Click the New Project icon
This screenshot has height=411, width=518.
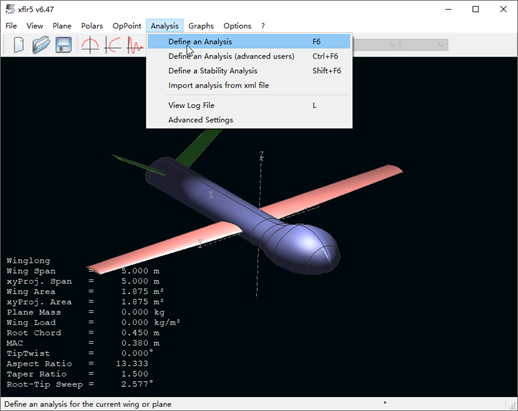pyautogui.click(x=19, y=45)
